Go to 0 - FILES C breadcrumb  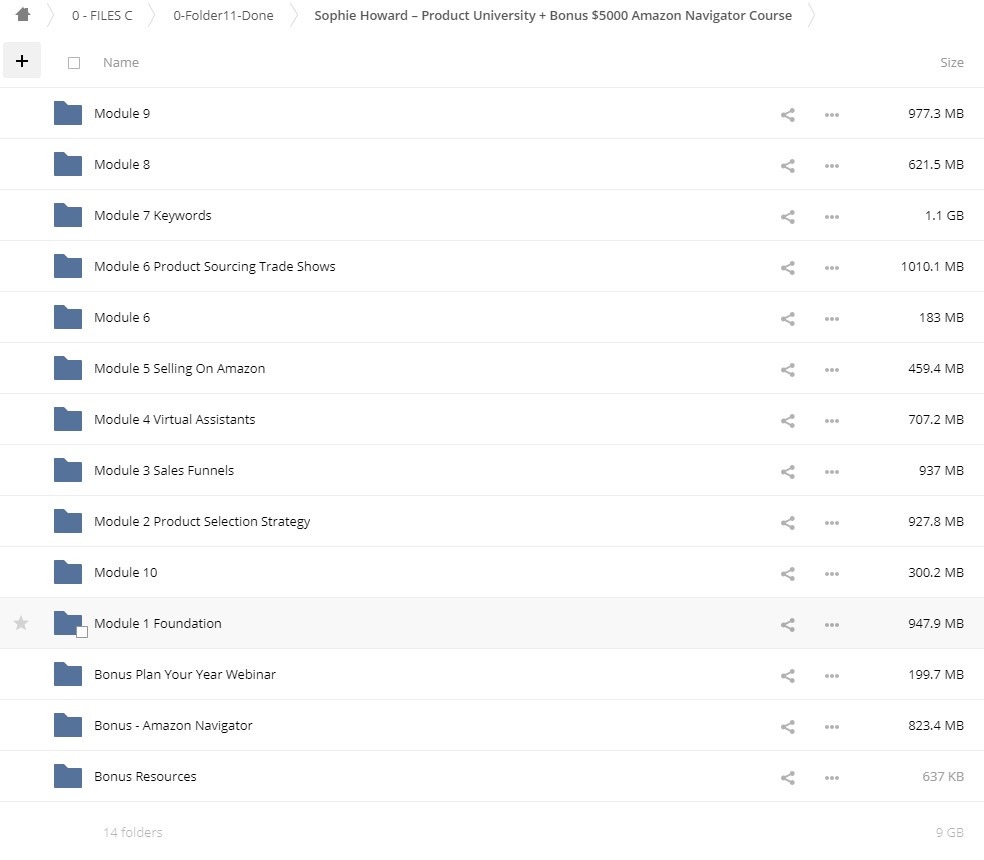[x=102, y=15]
